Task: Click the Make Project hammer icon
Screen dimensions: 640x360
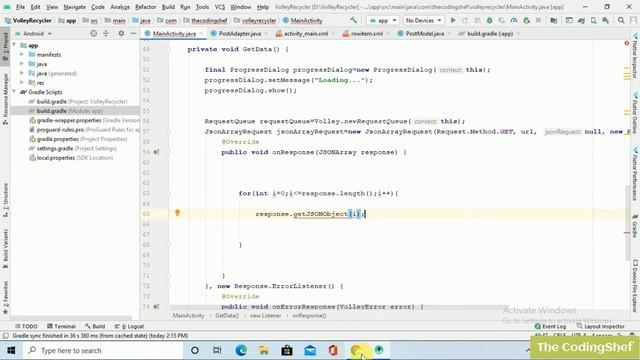Action: (x=353, y=20)
